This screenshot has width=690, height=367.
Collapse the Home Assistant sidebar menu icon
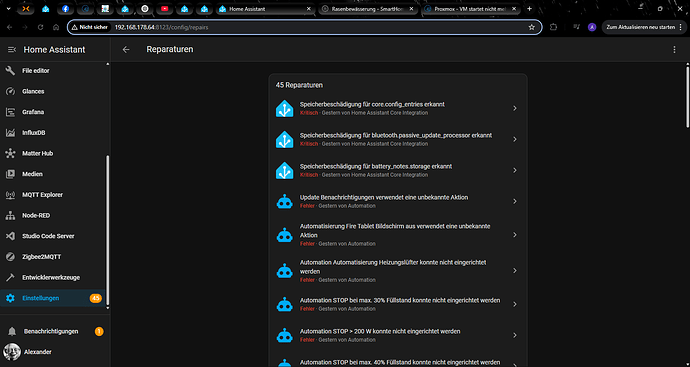click(12, 50)
